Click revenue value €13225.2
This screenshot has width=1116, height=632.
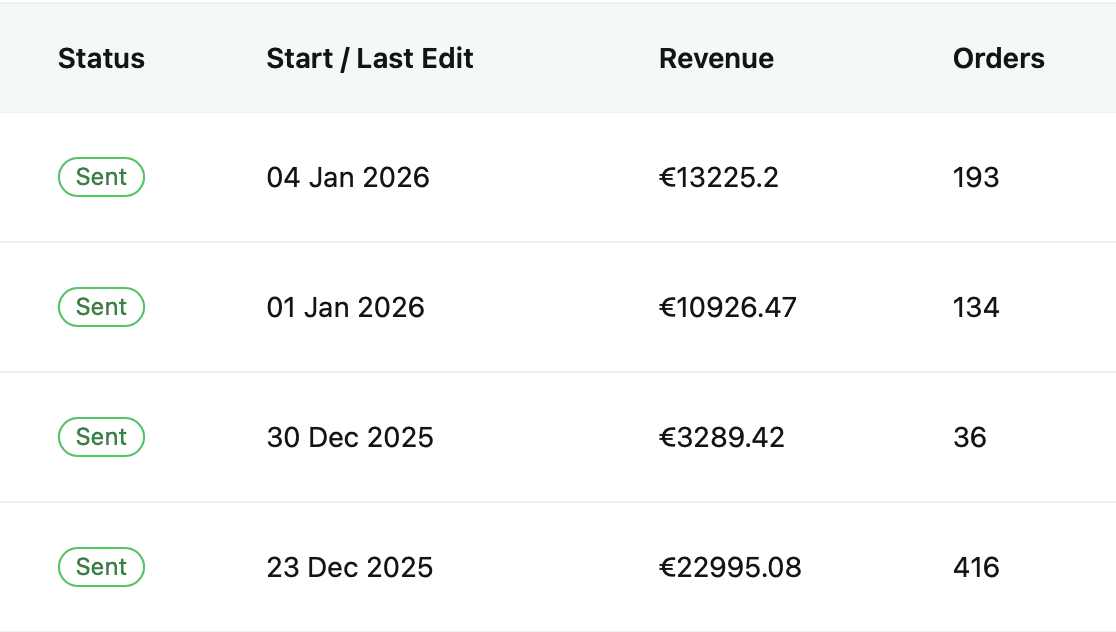[x=718, y=178]
